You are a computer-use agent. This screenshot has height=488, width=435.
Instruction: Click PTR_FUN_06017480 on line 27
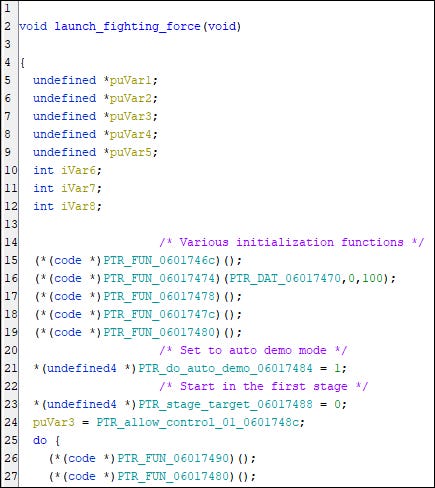pyautogui.click(x=173, y=476)
